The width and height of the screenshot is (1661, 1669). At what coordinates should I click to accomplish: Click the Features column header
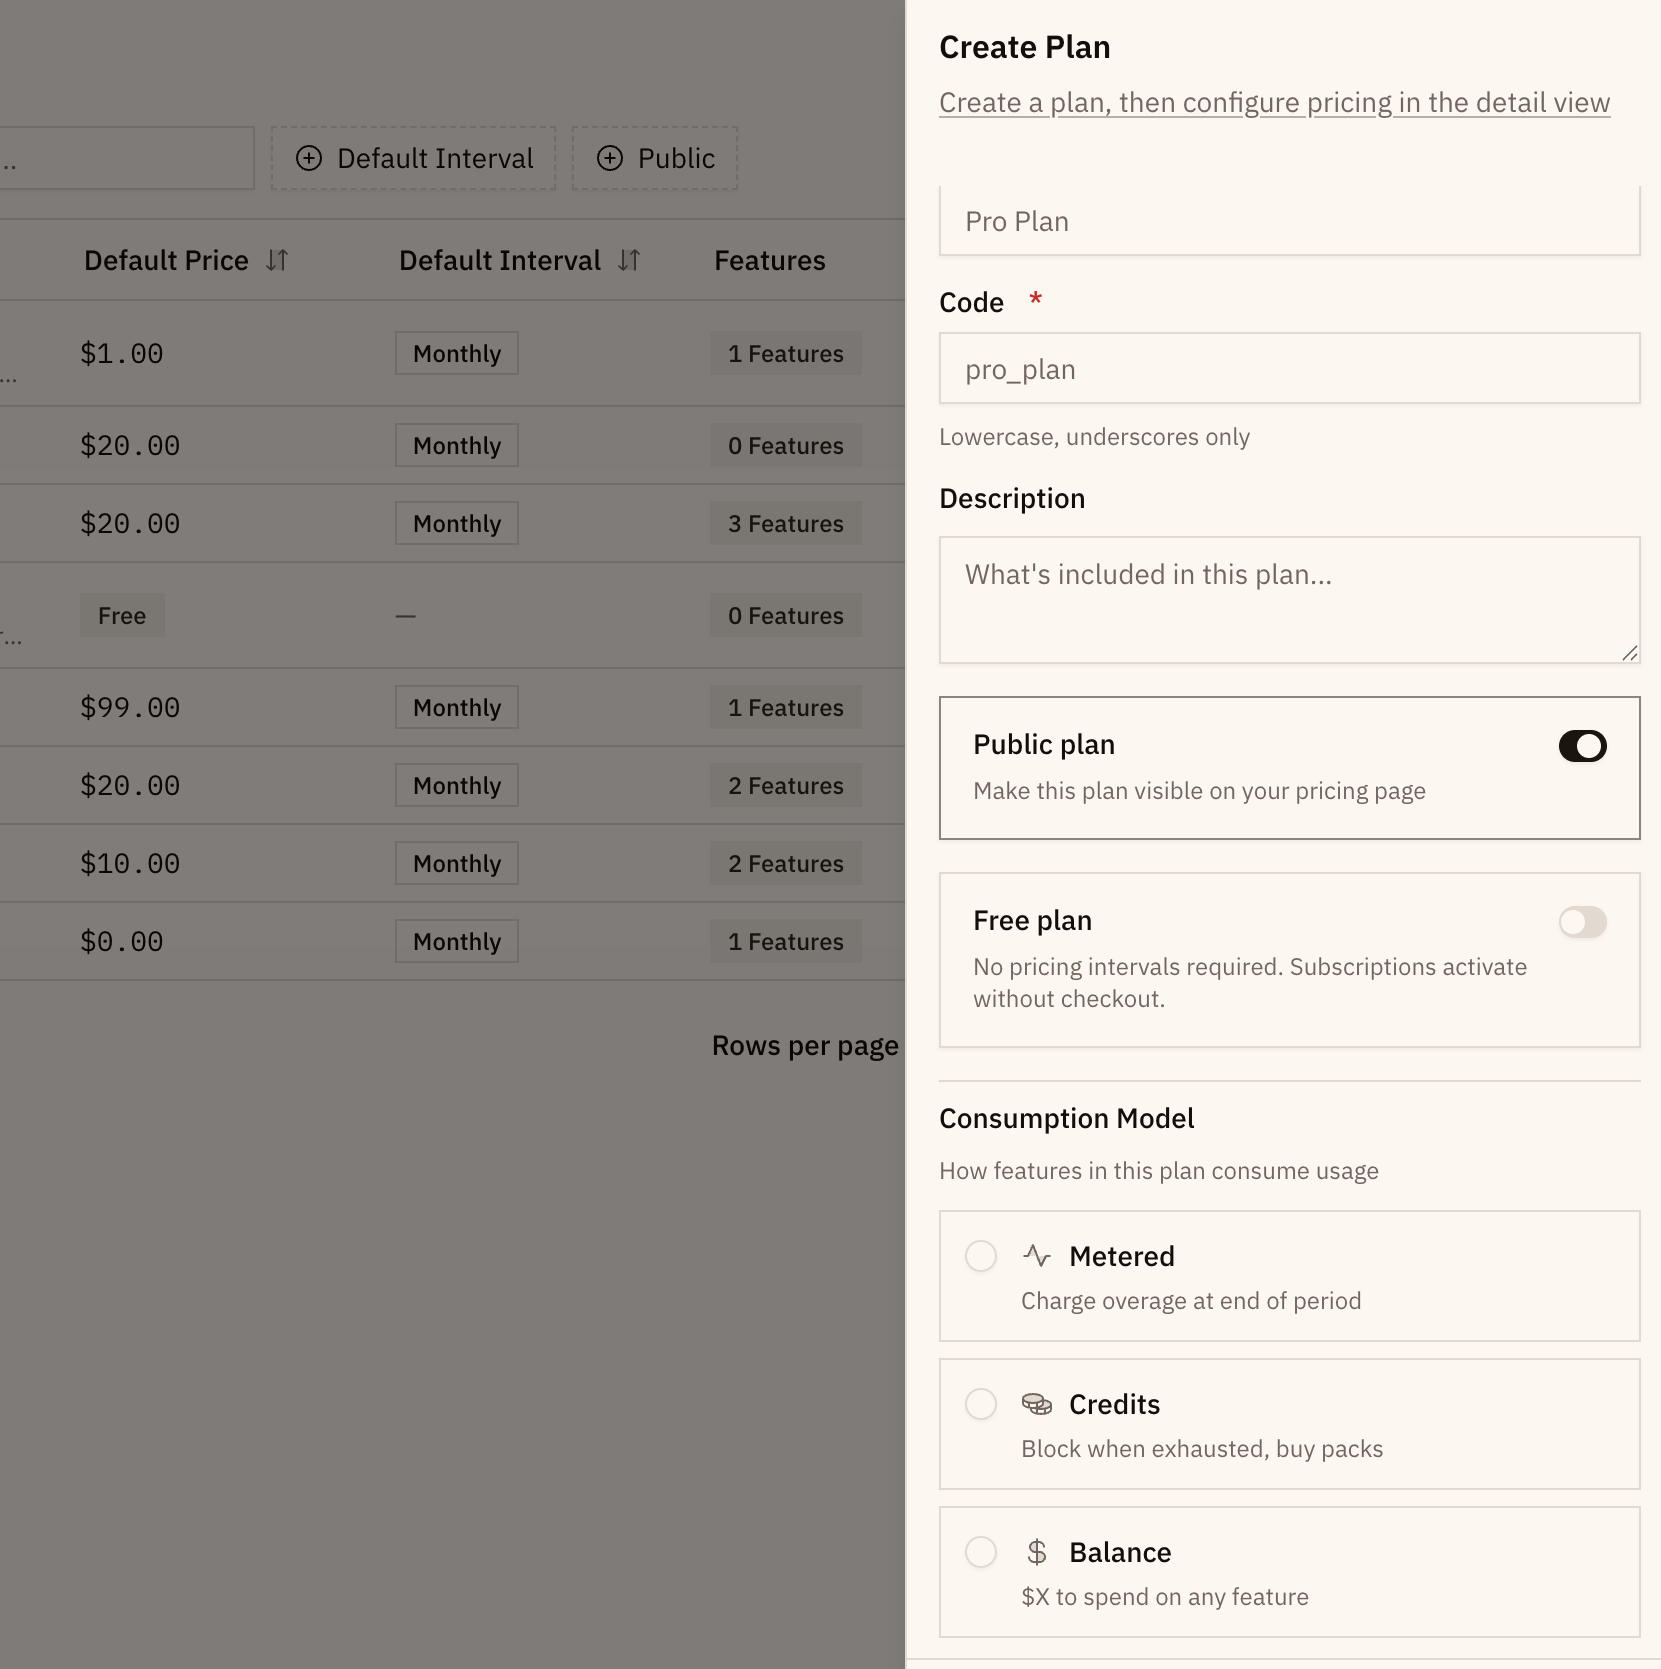(769, 260)
